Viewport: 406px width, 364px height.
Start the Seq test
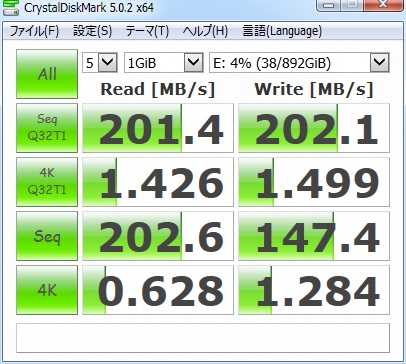pos(47,236)
